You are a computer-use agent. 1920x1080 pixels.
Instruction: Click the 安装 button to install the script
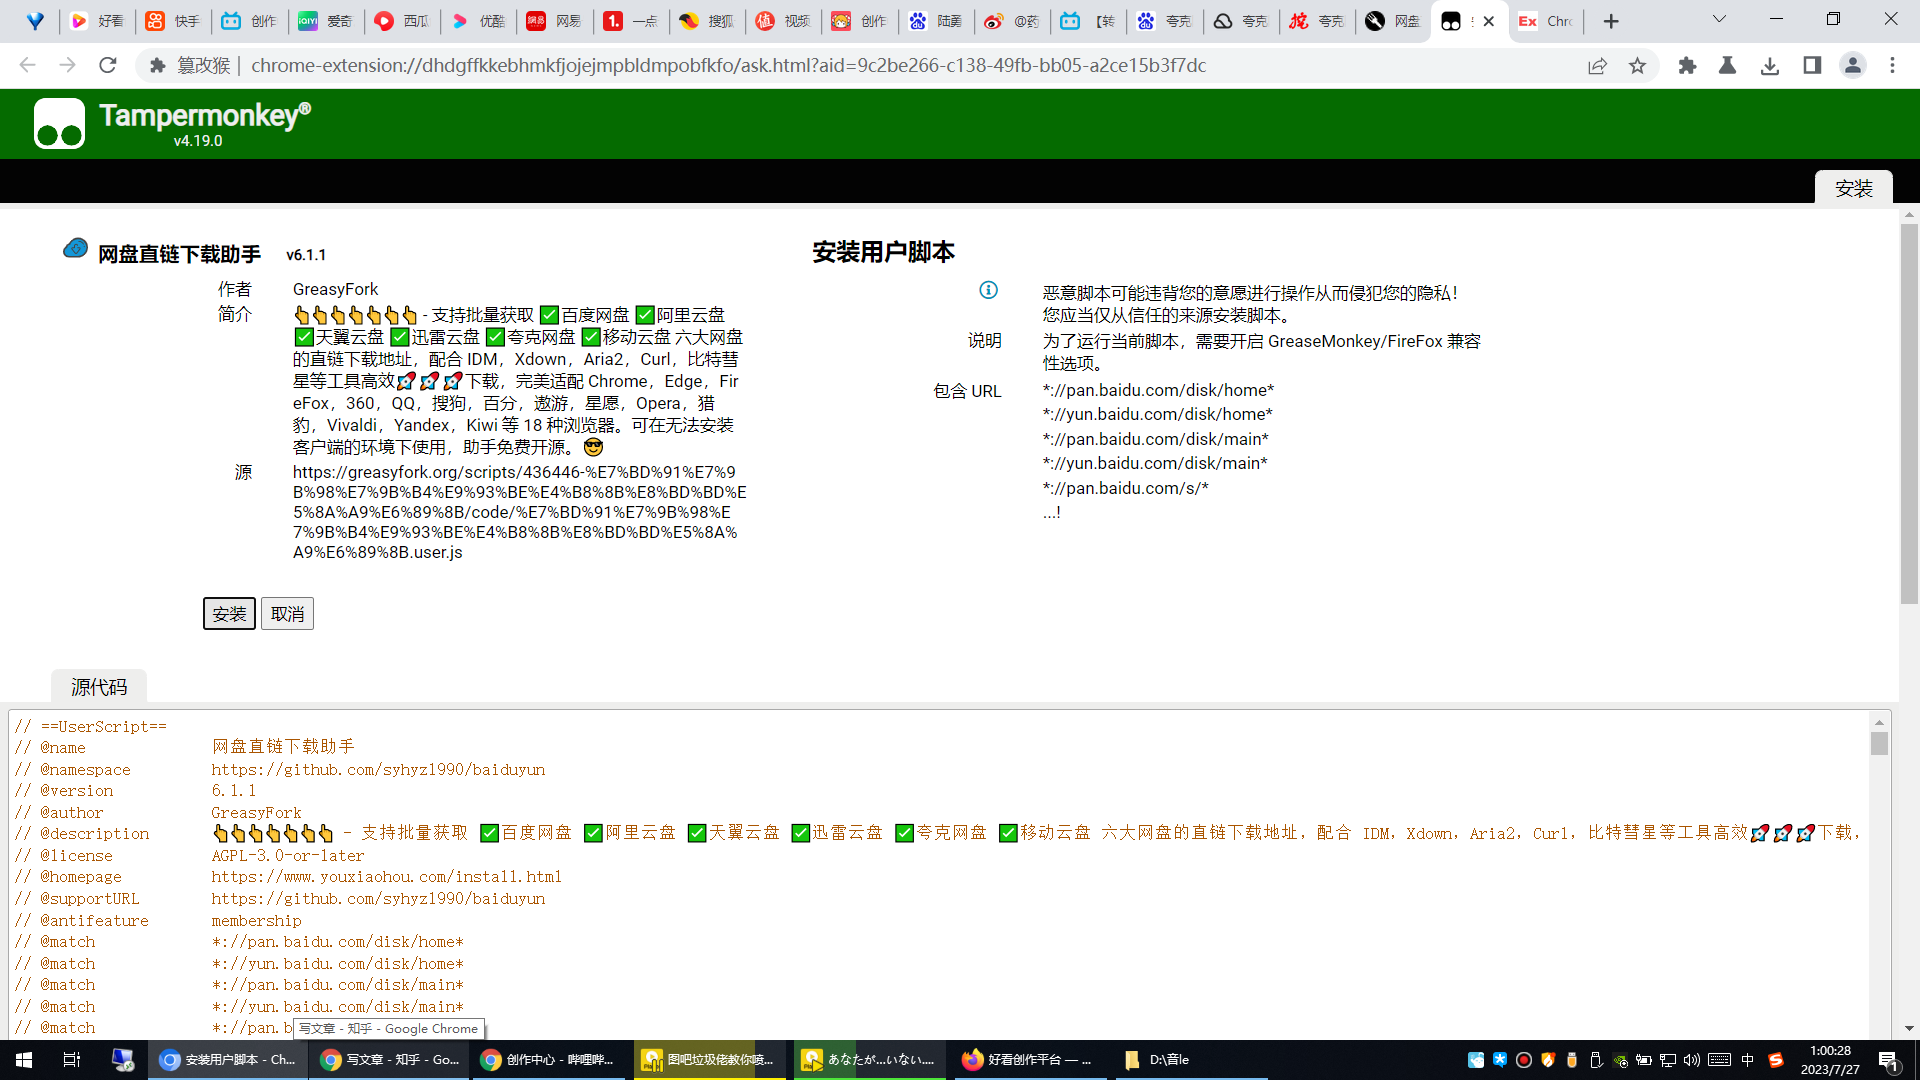[x=229, y=613]
